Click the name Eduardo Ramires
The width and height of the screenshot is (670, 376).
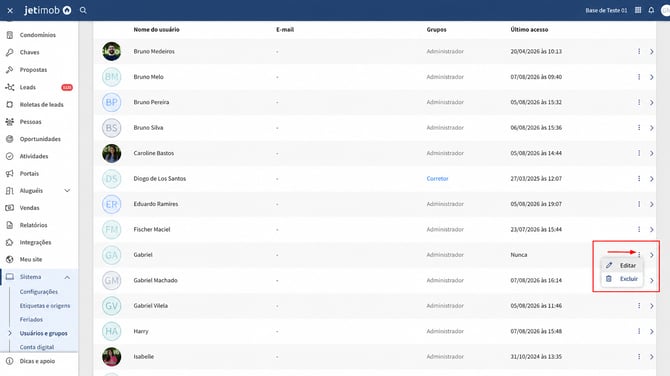(156, 204)
